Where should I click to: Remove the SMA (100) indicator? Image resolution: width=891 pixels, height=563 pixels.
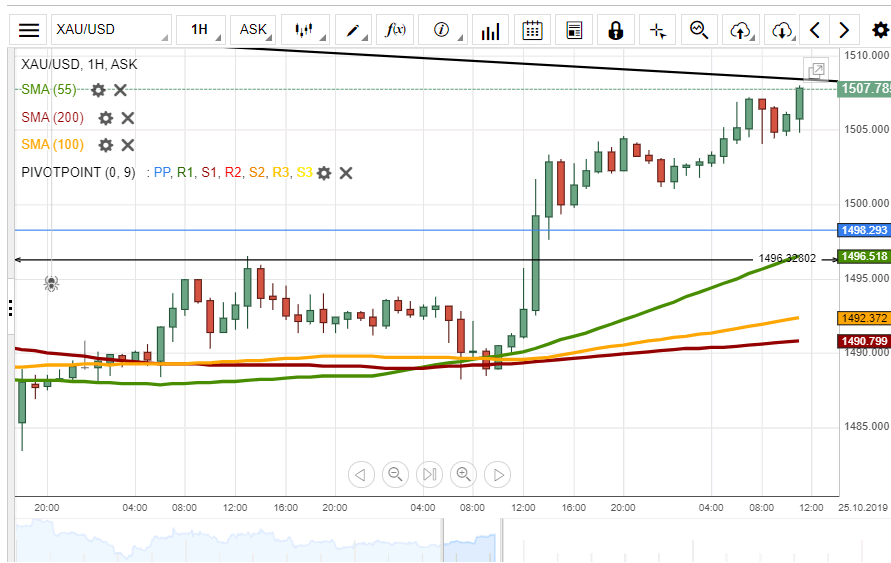[128, 145]
